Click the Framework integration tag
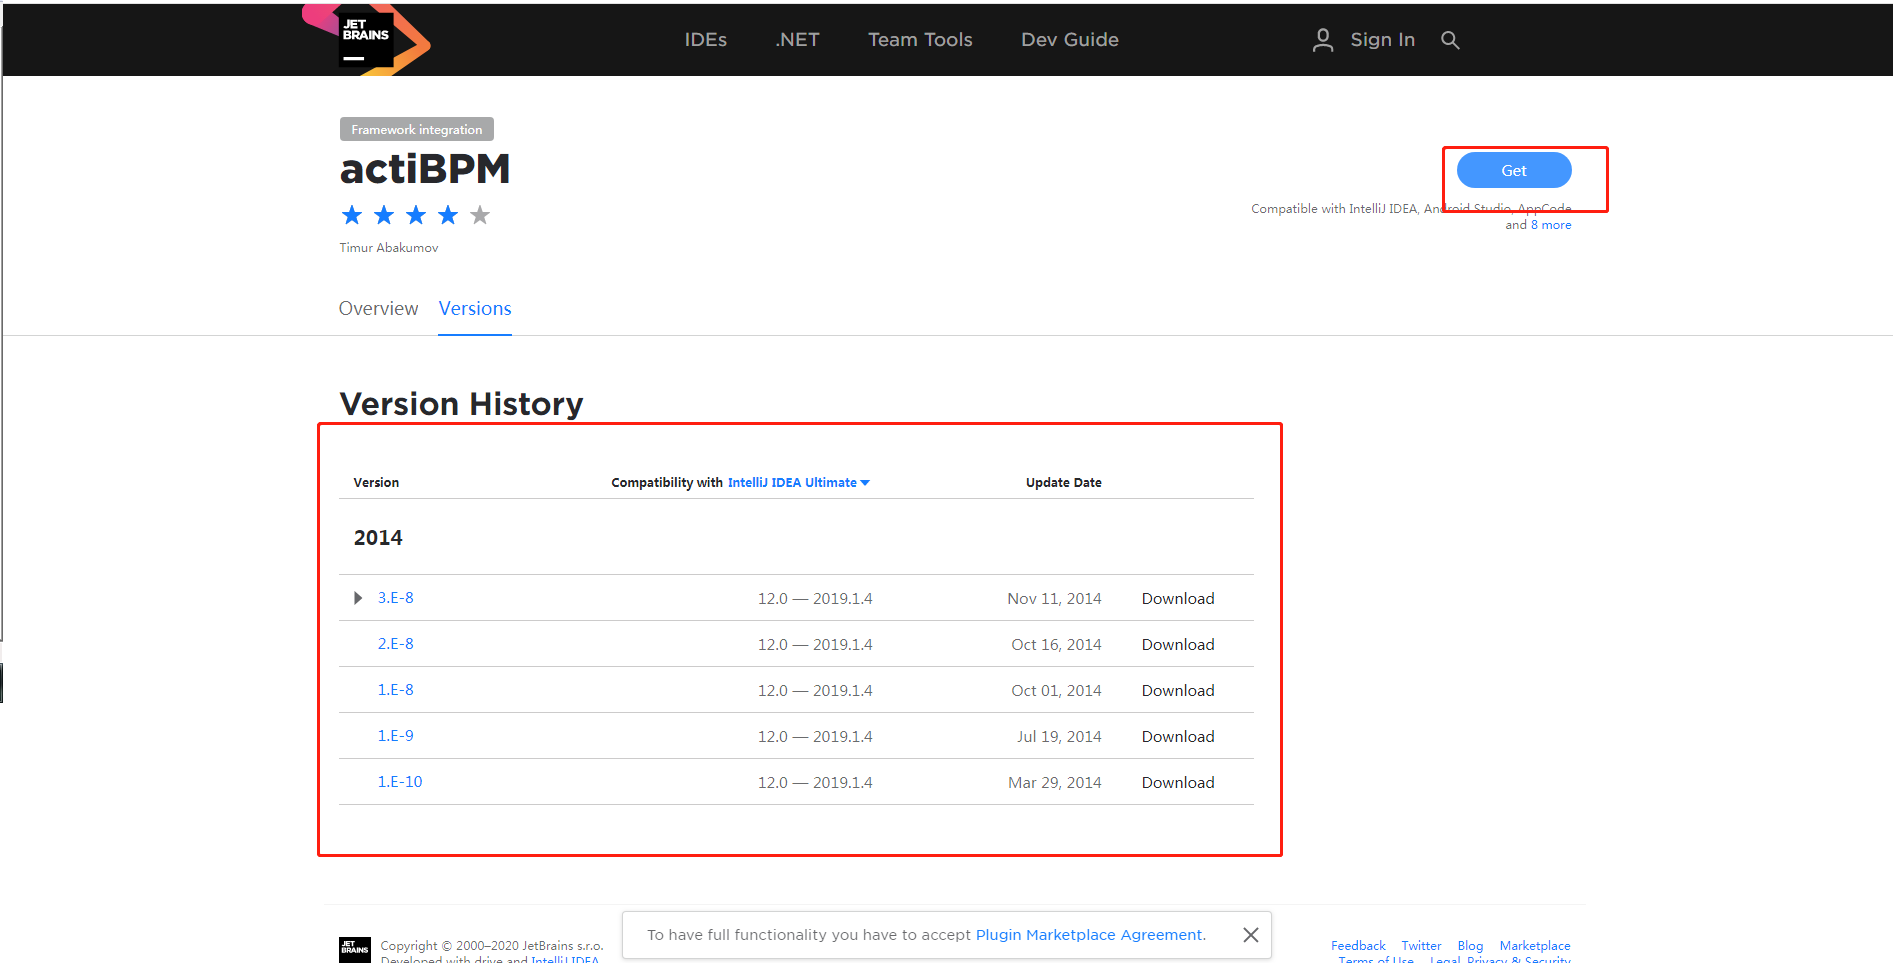Viewport: 1893px width, 963px height. (x=417, y=130)
